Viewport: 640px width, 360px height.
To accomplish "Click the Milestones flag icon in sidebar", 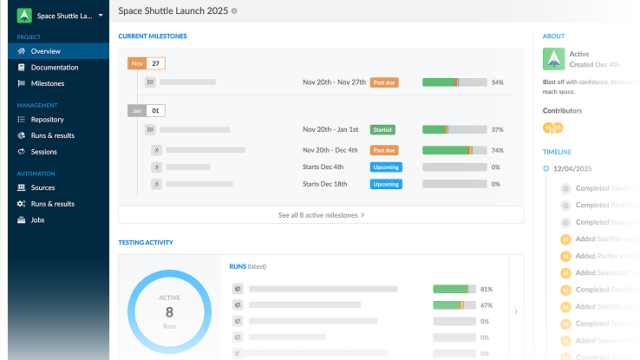I will point(21,83).
